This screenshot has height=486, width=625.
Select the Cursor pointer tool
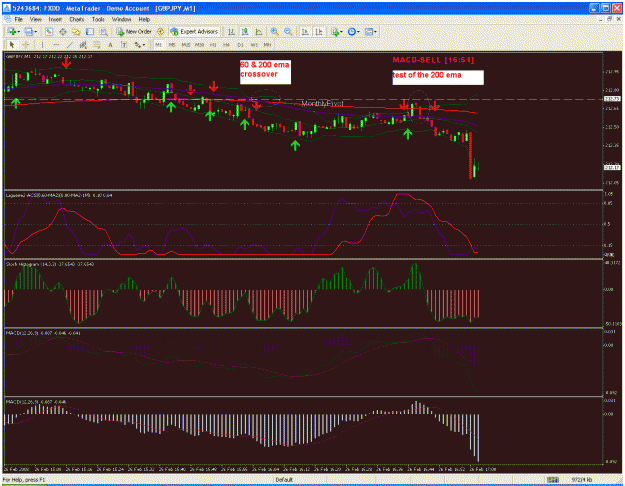pos(12,45)
